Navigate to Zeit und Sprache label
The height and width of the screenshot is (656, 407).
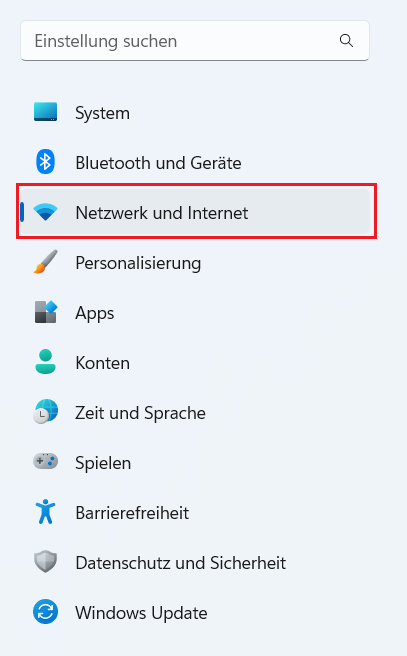click(140, 413)
